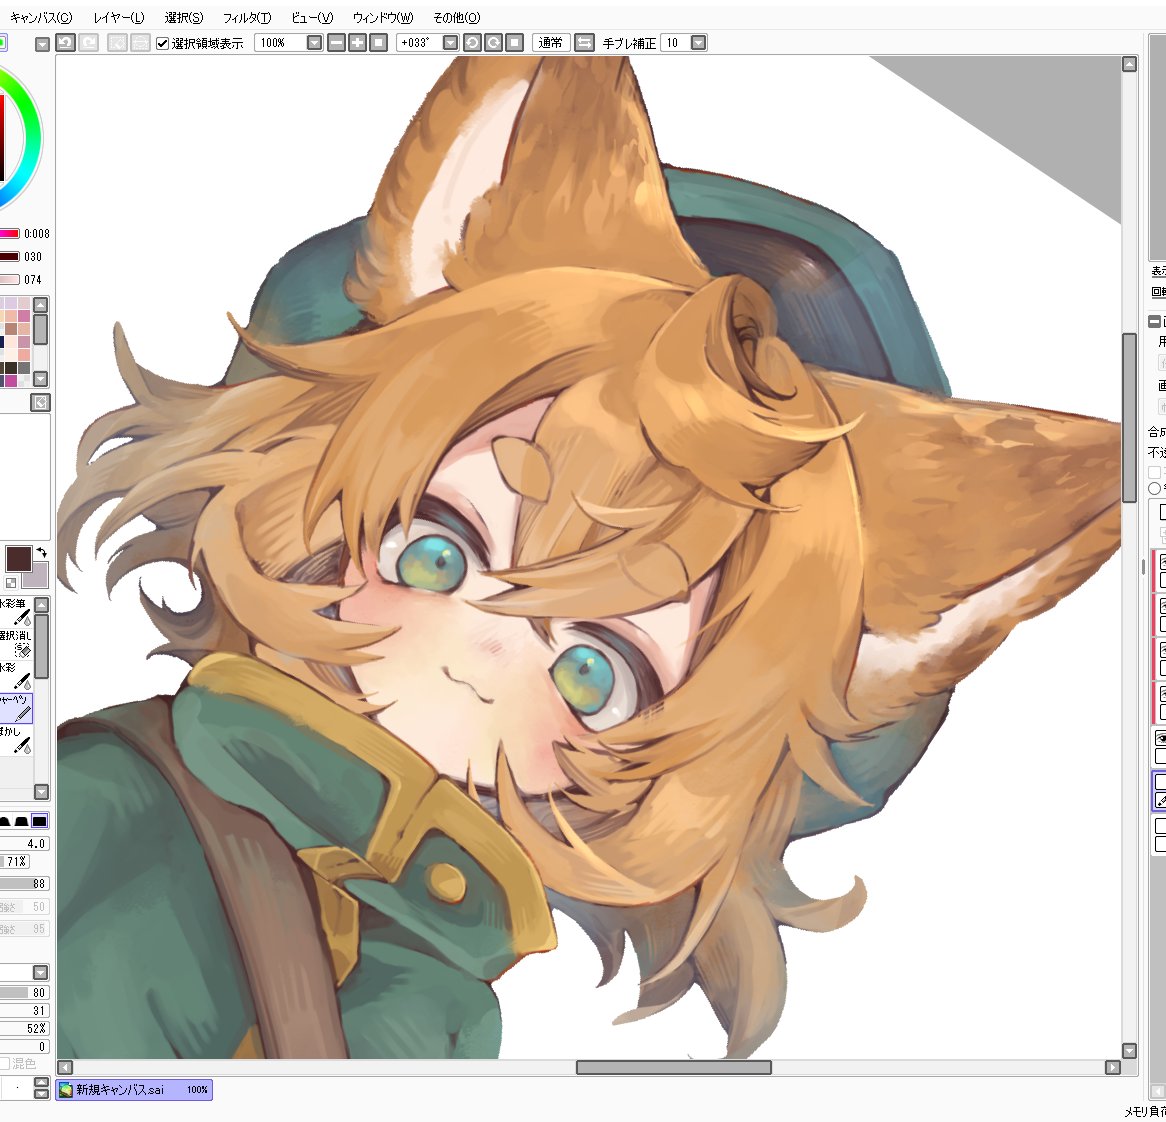Click the color swatch list scroll down arrow
This screenshot has width=1166, height=1122.
coord(41,378)
